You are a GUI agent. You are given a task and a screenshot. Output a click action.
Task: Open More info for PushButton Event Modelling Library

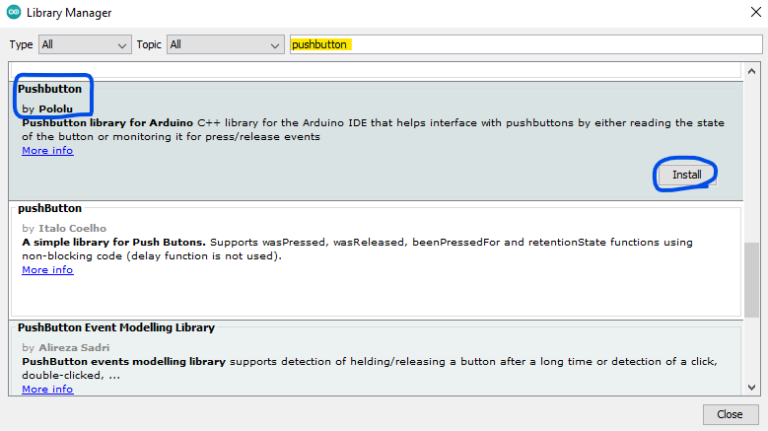pos(47,389)
